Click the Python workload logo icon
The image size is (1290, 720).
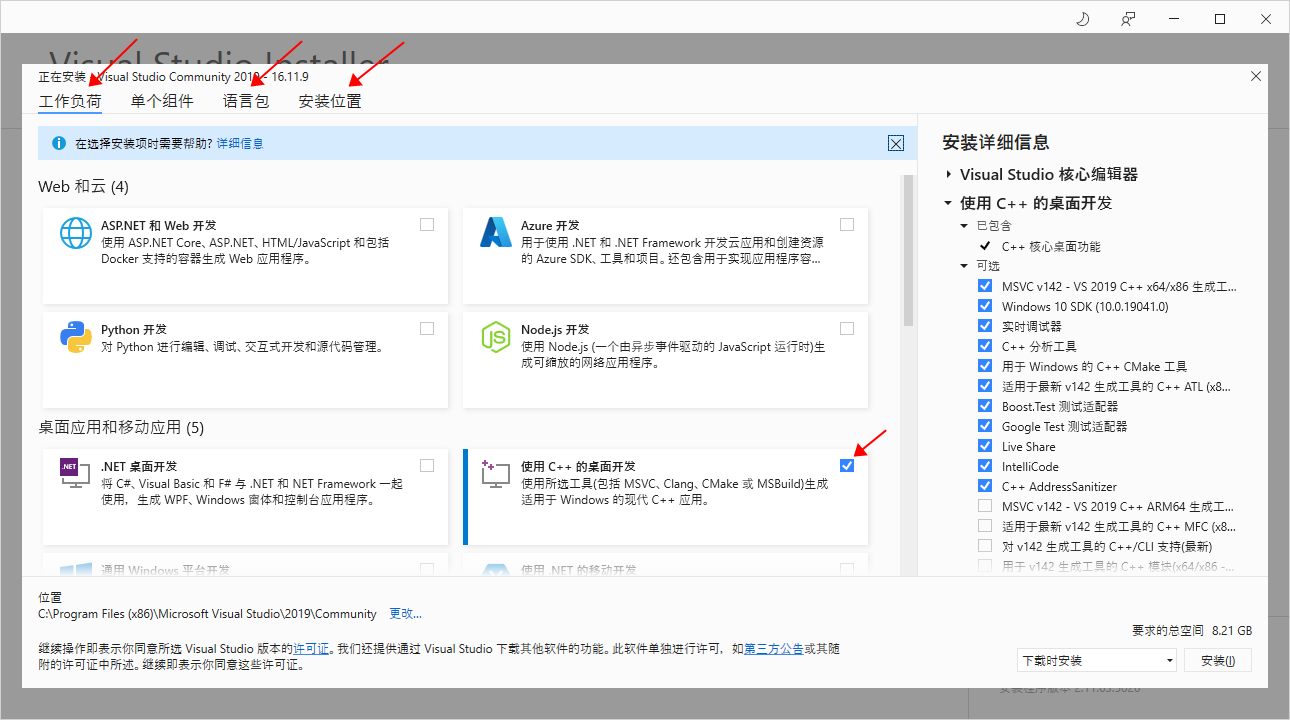[76, 337]
